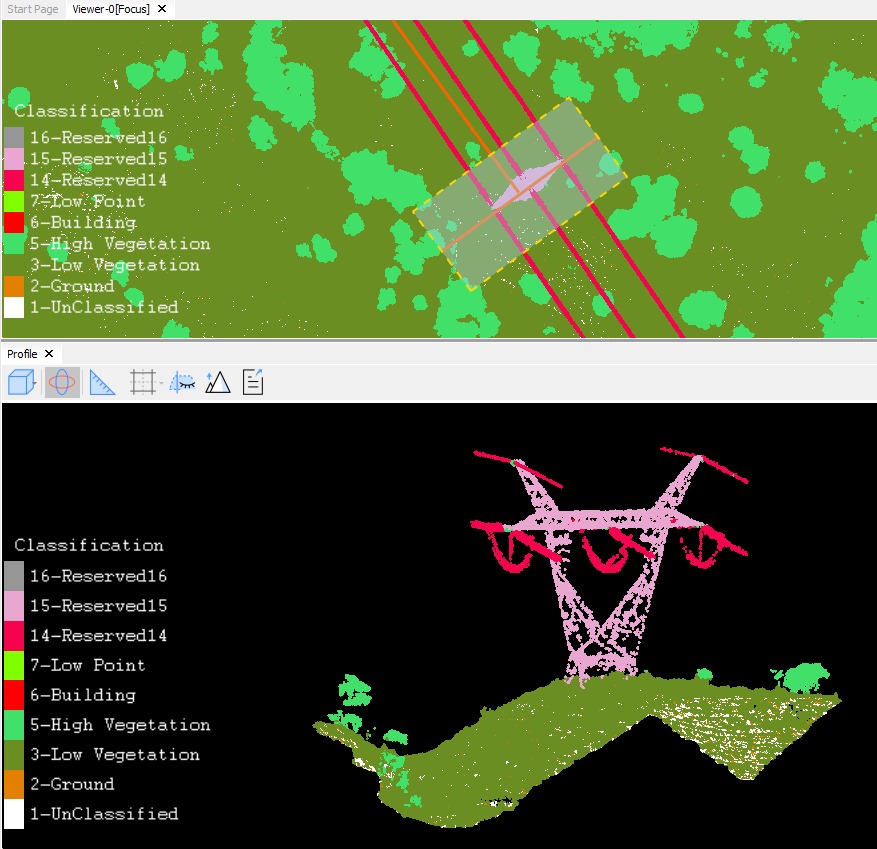Screen dimensions: 877x849
Task: Click the hide points by side icon
Action: tap(182, 383)
